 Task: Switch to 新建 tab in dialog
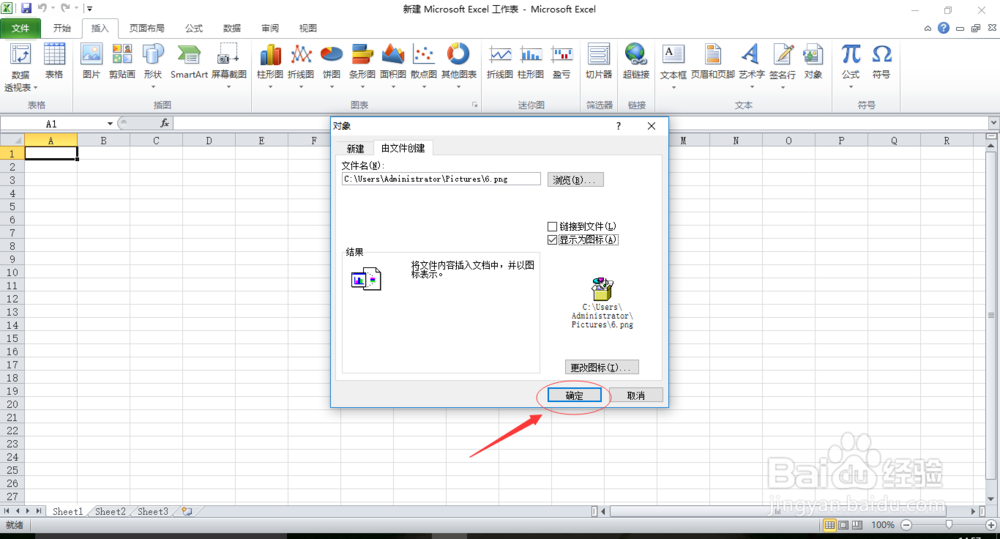click(x=355, y=149)
